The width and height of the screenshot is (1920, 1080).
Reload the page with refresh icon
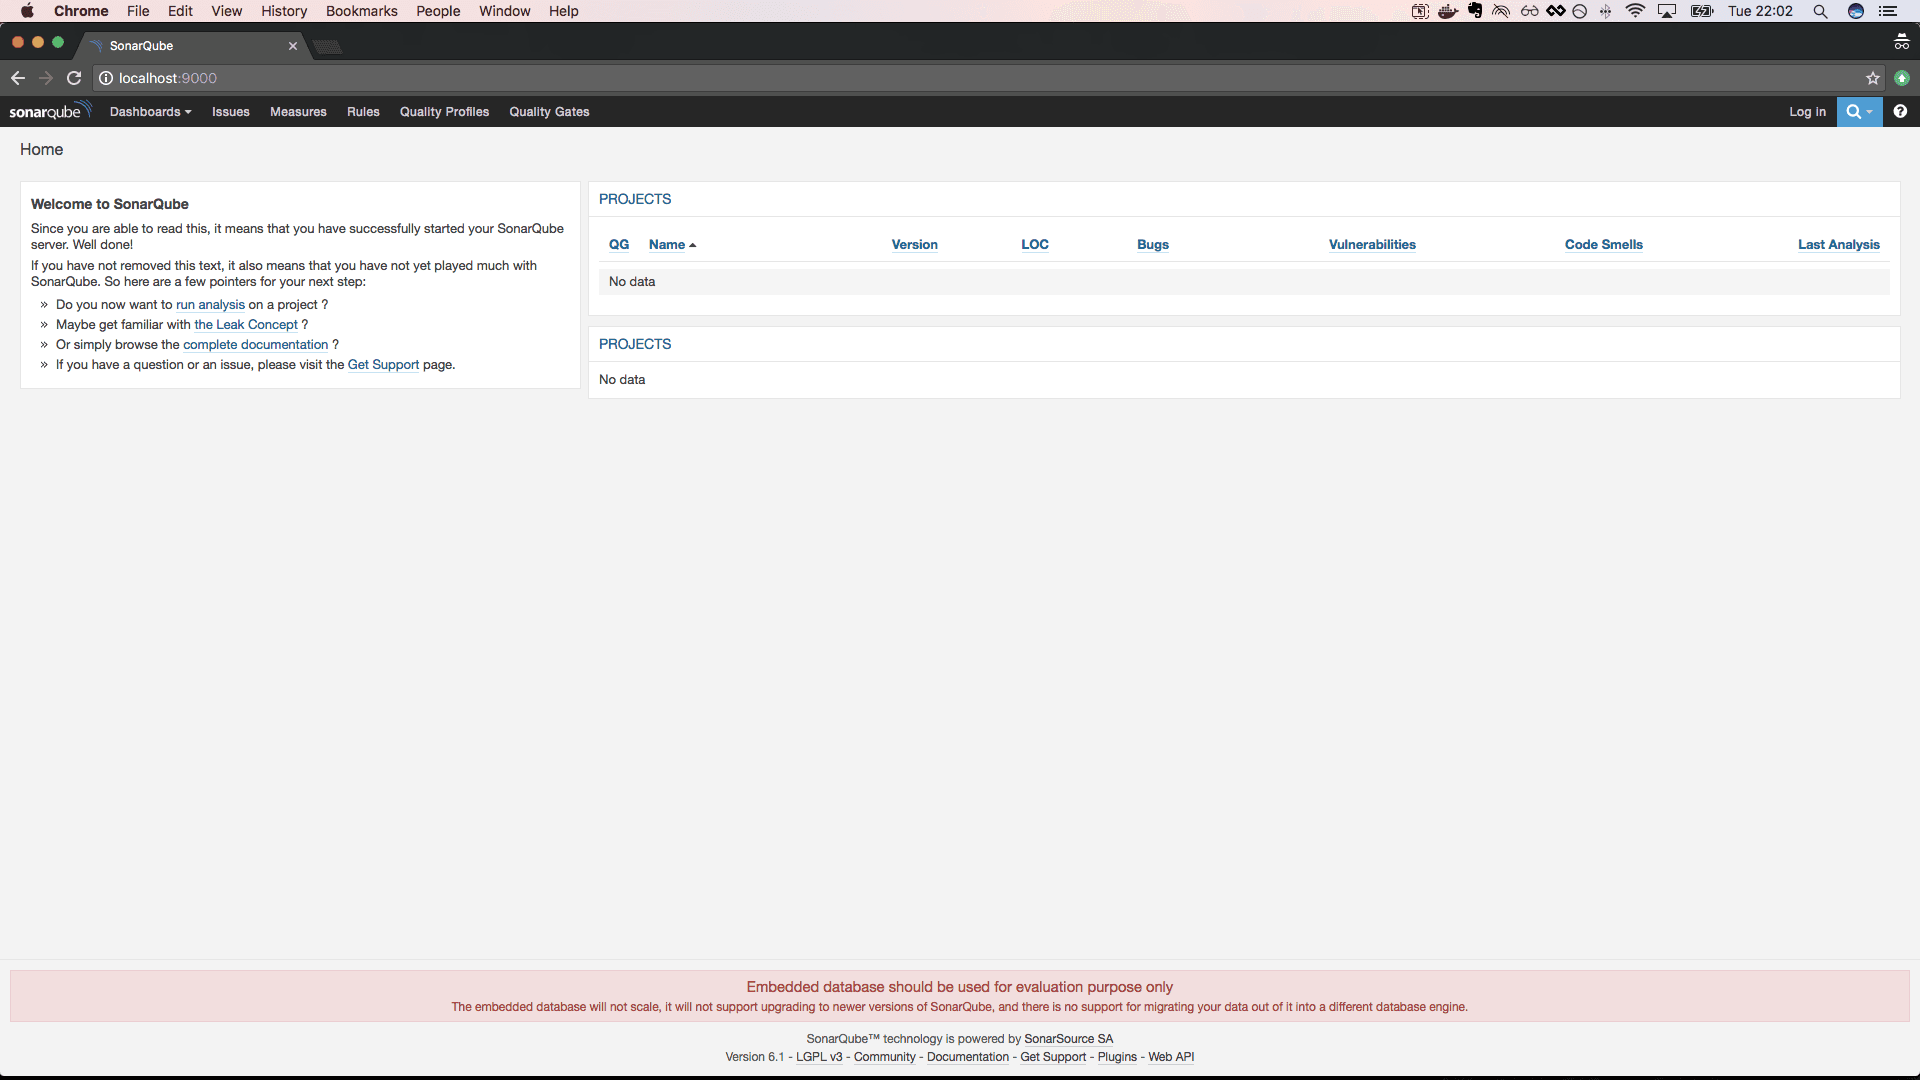point(74,78)
